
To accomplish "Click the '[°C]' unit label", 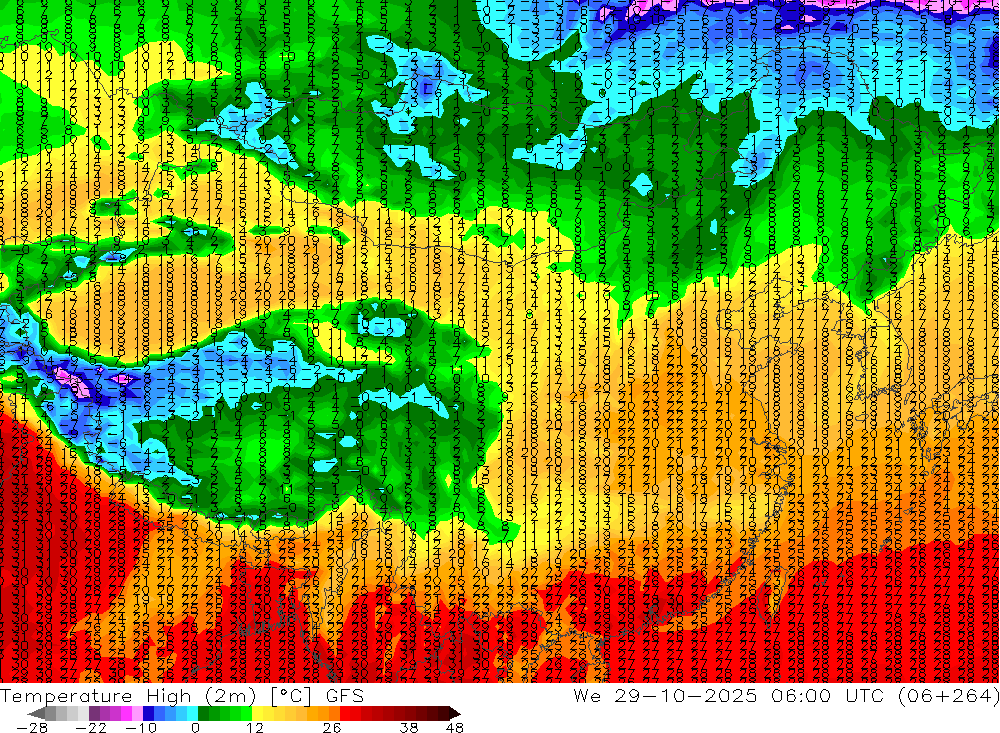I will point(291,696).
